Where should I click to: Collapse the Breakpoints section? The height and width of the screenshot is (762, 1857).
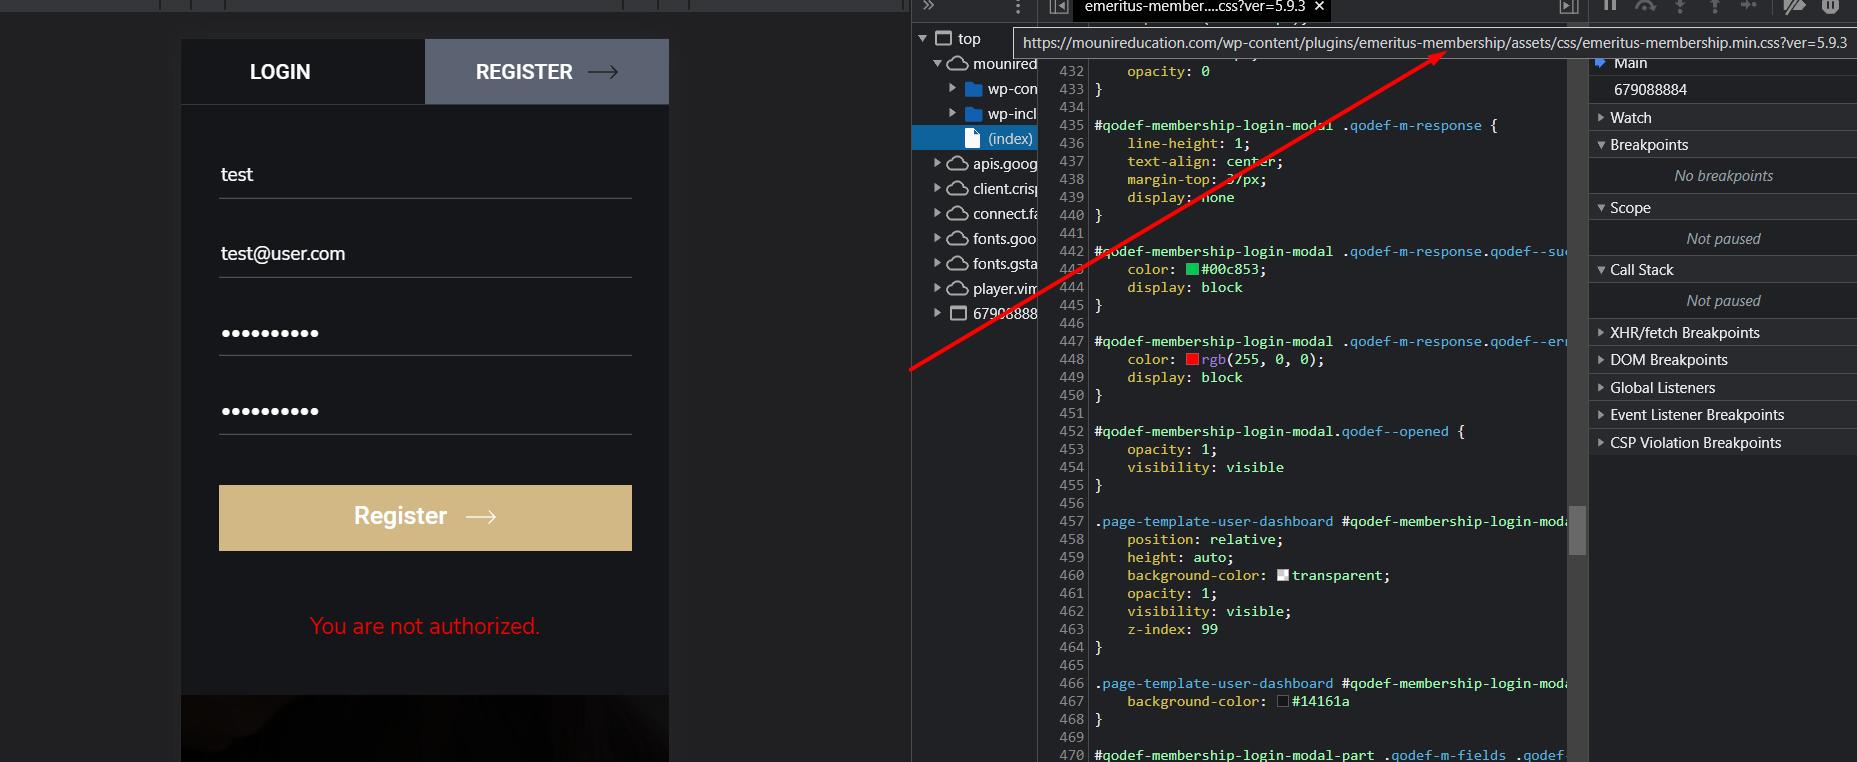[x=1601, y=145]
